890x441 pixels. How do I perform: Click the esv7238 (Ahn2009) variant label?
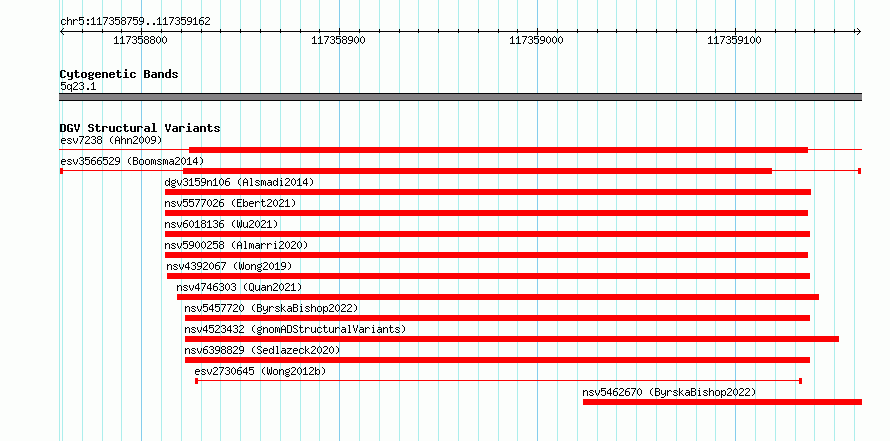(111, 140)
